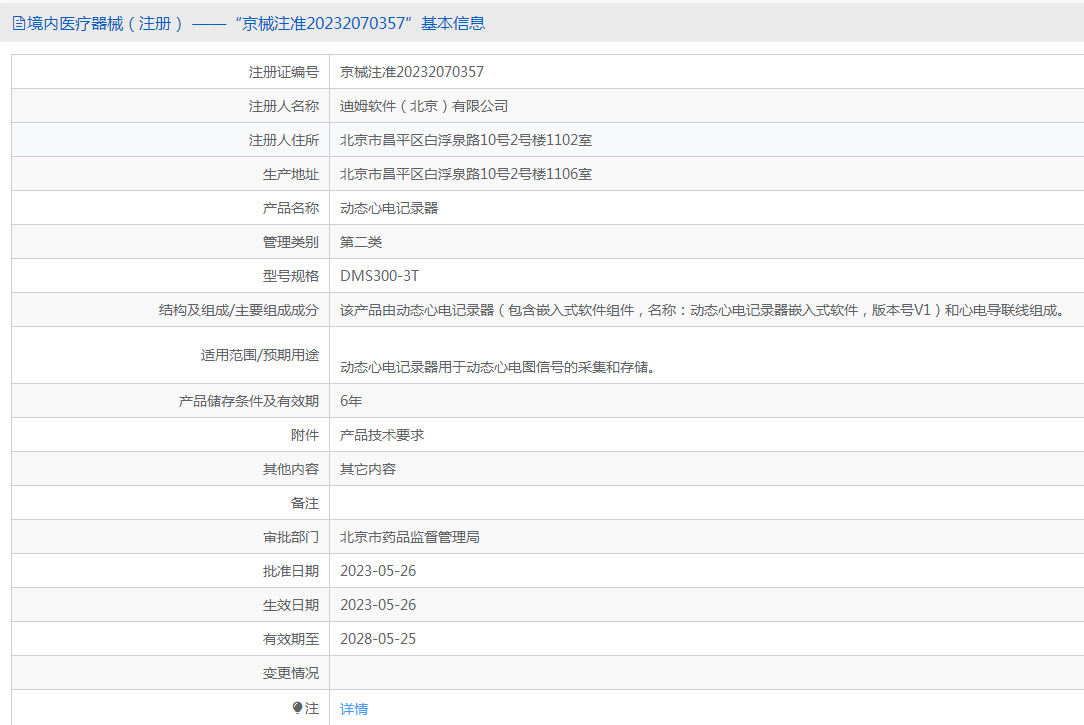Click the 有效期至 label
Screen dimensions: 1084x725
click(x=290, y=639)
